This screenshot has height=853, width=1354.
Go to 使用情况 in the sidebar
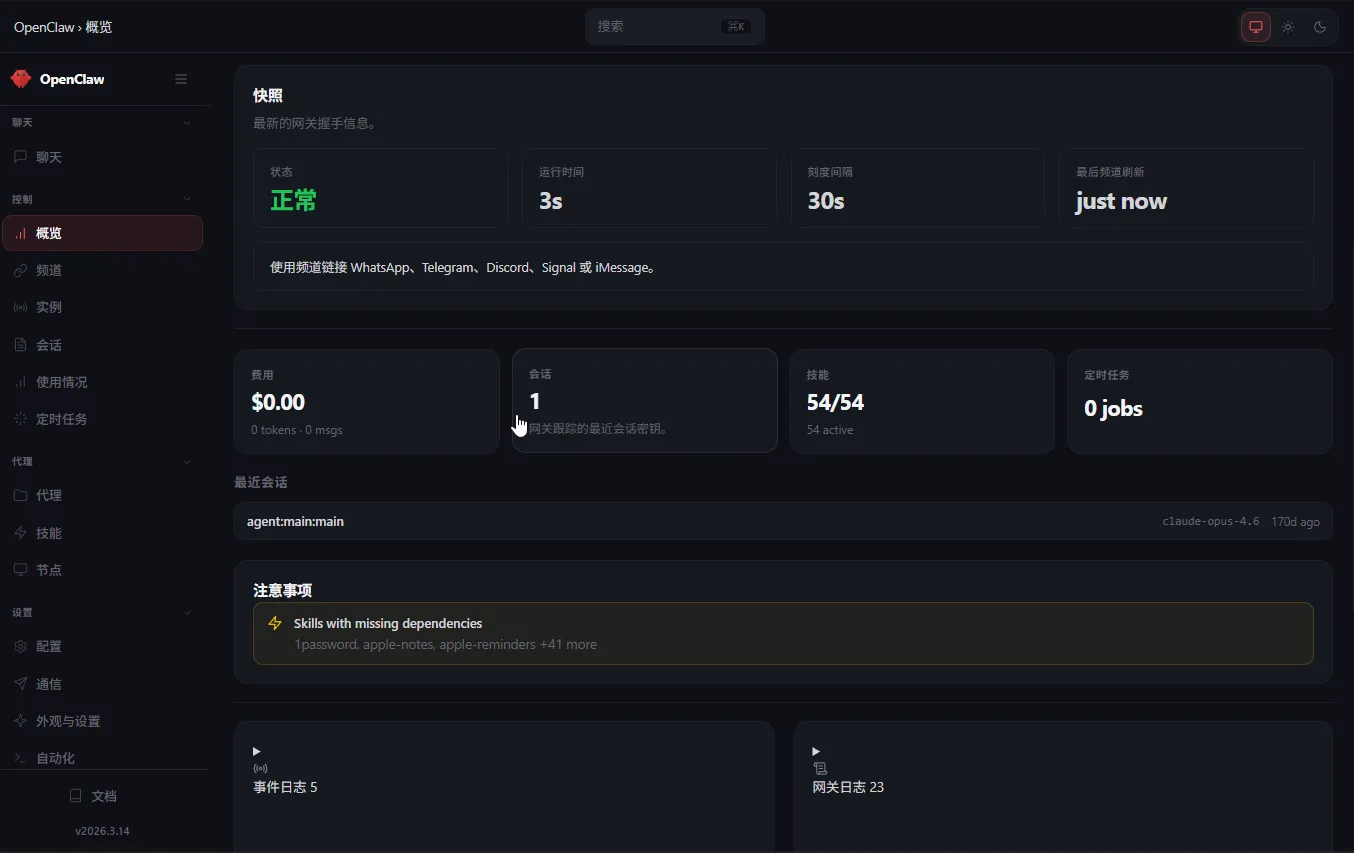pyautogui.click(x=102, y=382)
